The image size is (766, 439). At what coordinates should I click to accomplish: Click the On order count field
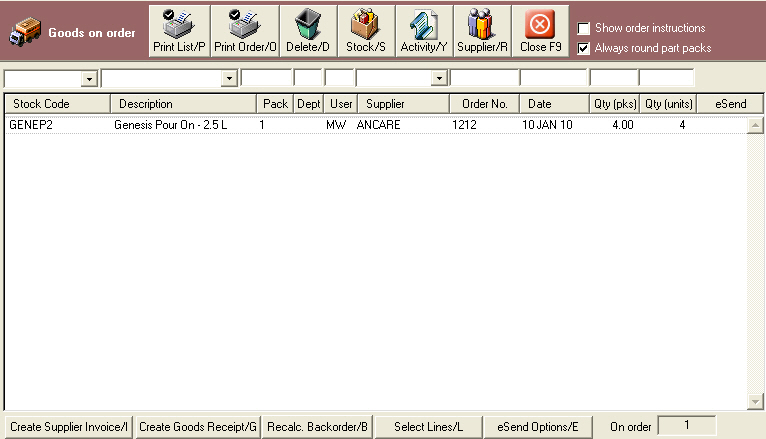[x=687, y=425]
